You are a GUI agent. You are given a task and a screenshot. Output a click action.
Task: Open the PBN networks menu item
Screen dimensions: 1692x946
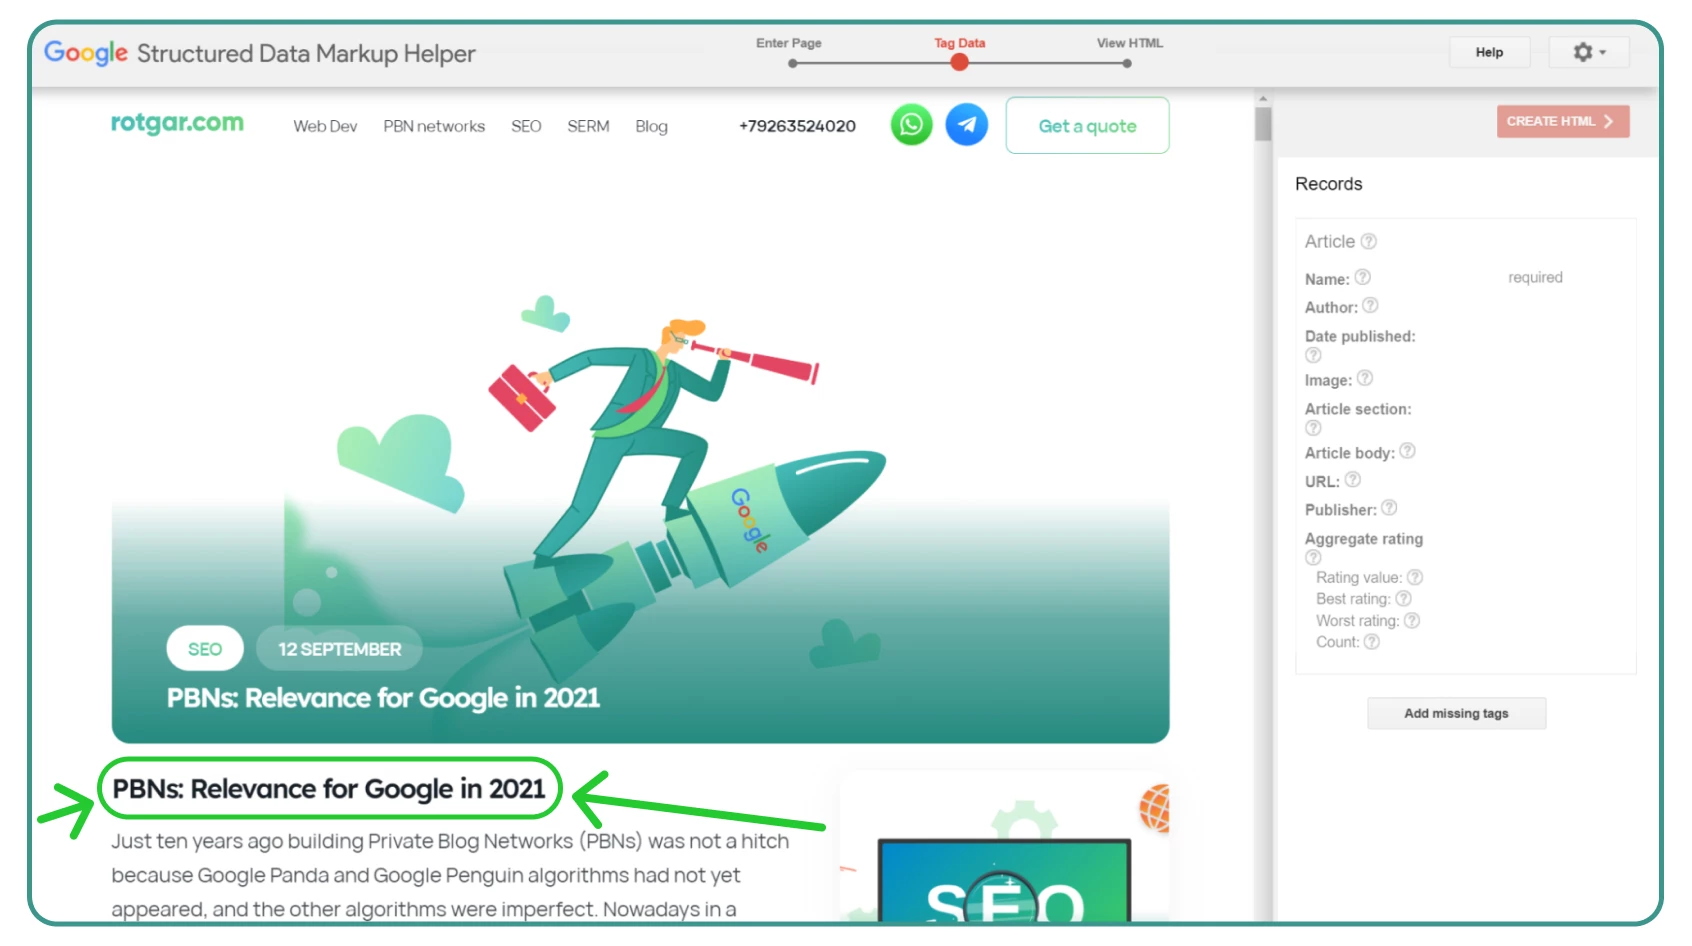click(434, 126)
